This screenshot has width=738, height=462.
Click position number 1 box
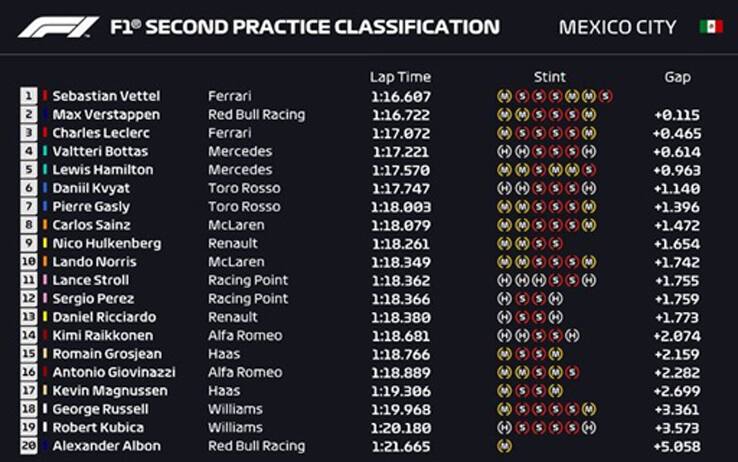click(30, 96)
